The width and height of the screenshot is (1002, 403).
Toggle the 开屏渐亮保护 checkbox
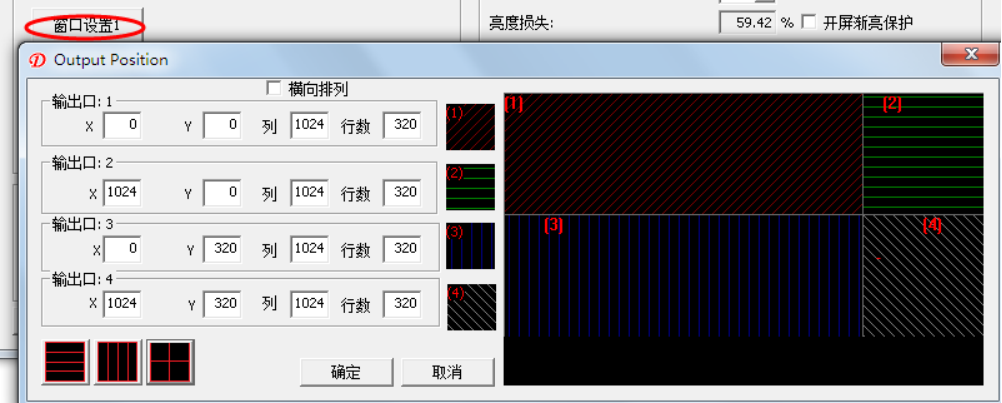(809, 22)
